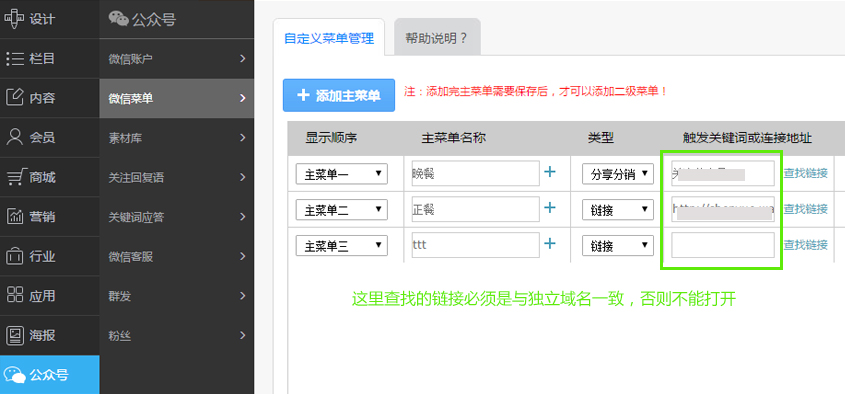The image size is (845, 394).
Task: Expand the 微信客服 submenu arrow
Action: pos(243,256)
